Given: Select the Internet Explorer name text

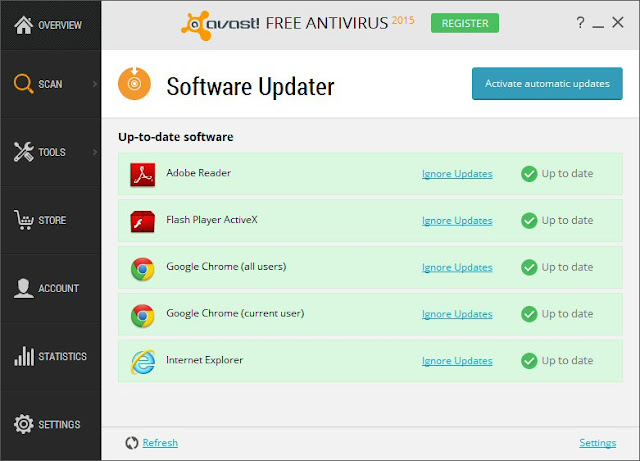Looking at the screenshot, I should (x=204, y=360).
